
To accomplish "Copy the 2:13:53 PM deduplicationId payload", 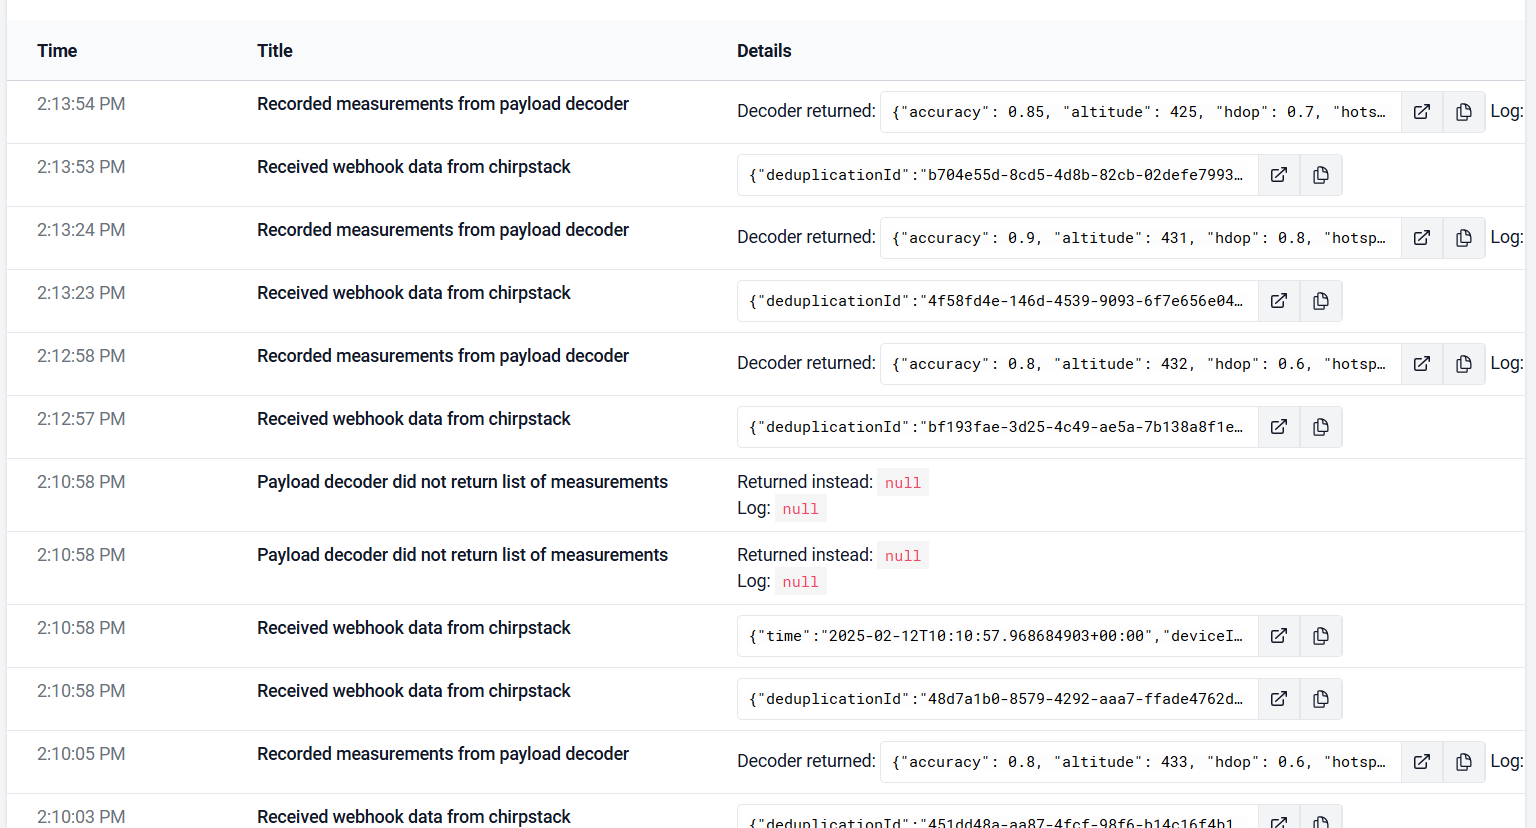I will click(1320, 175).
